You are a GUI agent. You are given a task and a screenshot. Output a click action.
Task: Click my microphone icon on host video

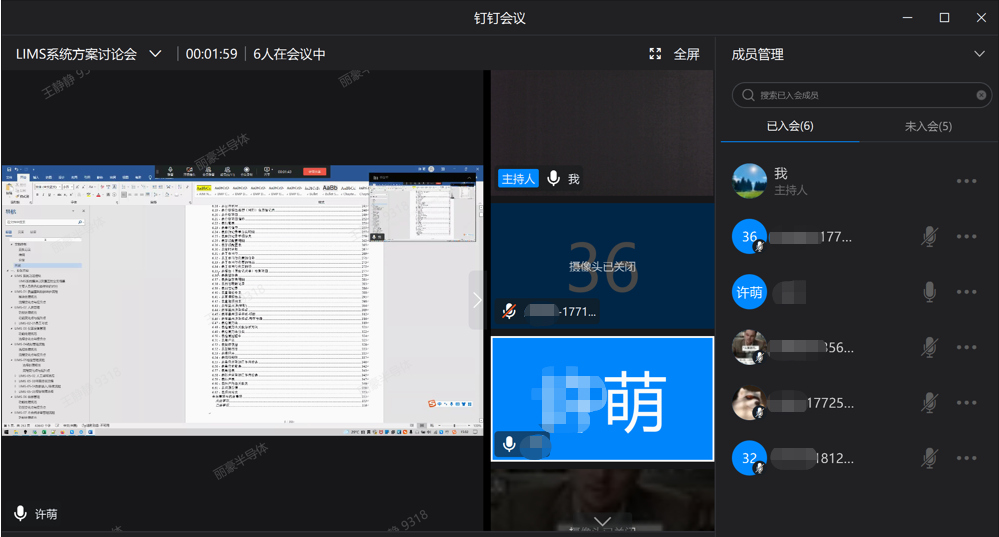[554, 179]
